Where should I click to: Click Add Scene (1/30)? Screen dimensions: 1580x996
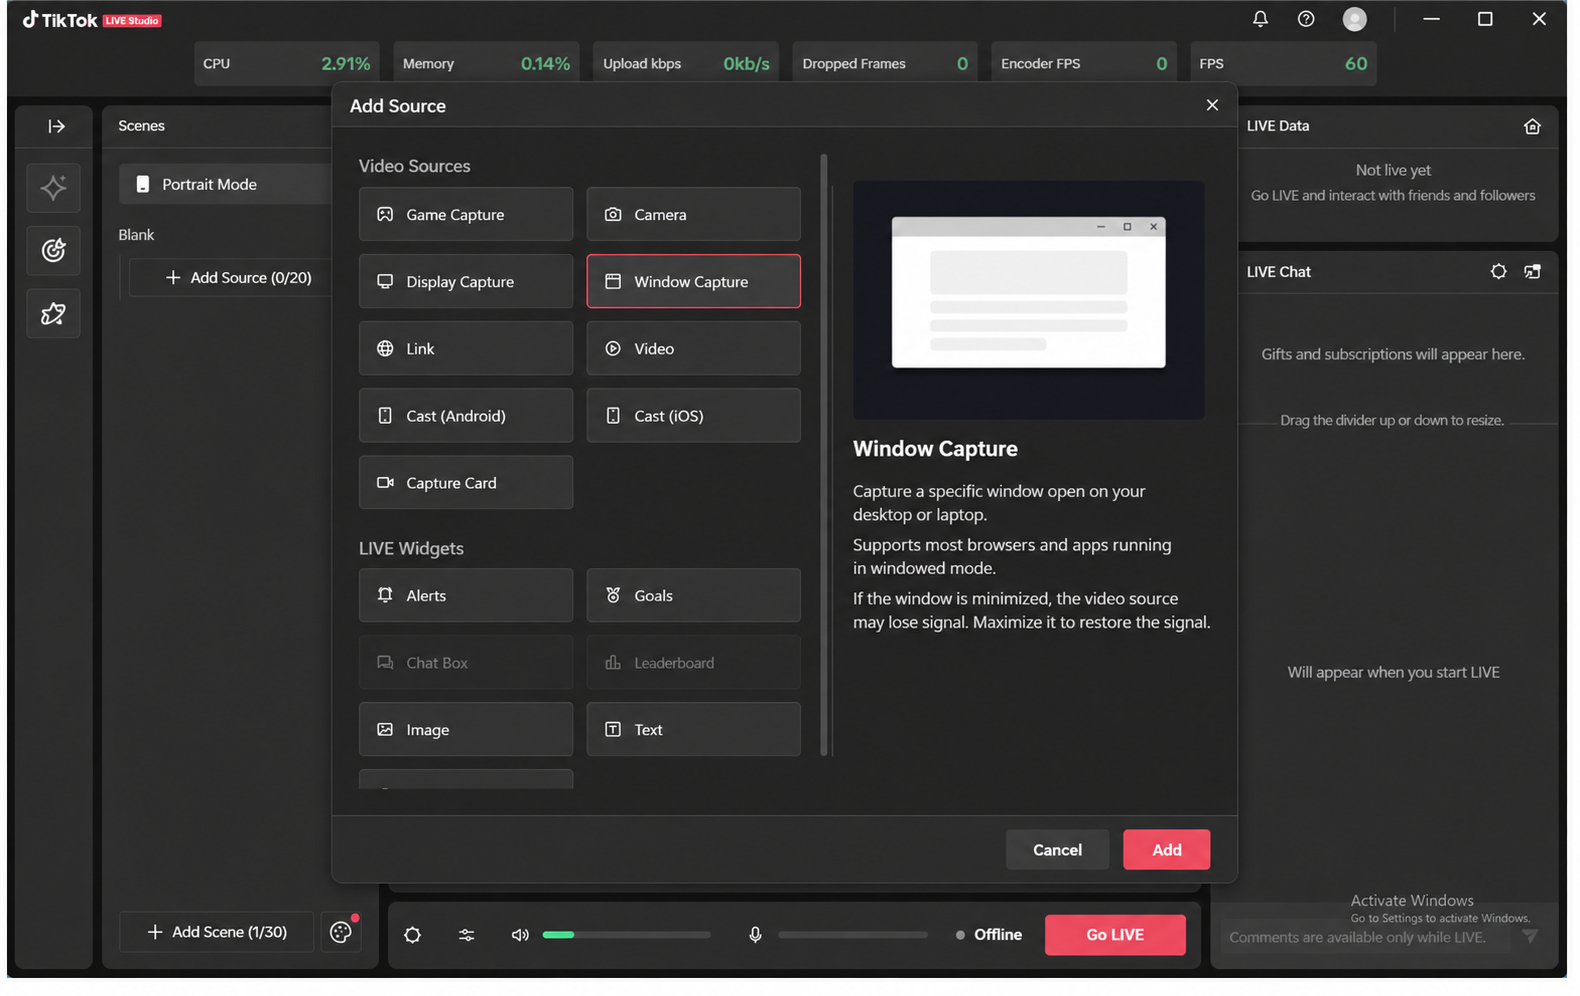(217, 932)
